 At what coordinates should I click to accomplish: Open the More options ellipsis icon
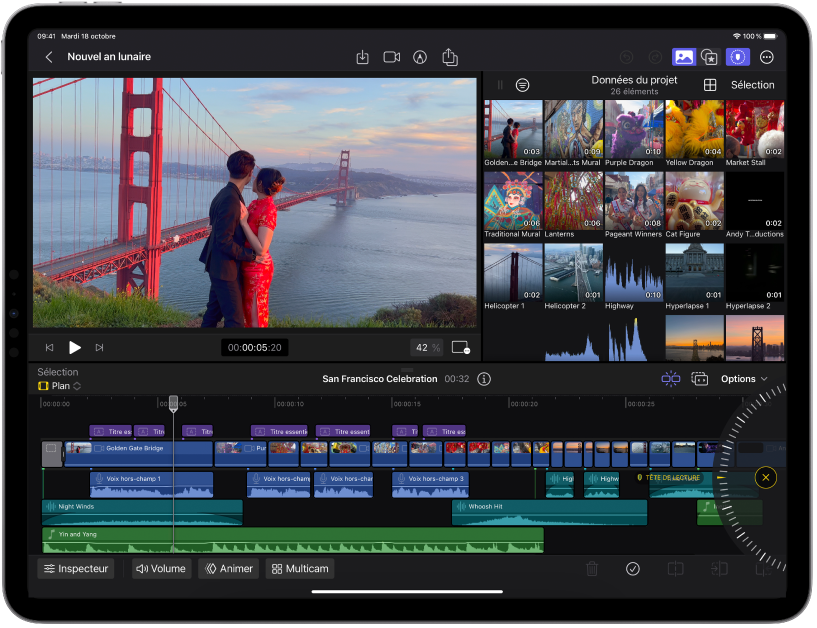click(766, 57)
